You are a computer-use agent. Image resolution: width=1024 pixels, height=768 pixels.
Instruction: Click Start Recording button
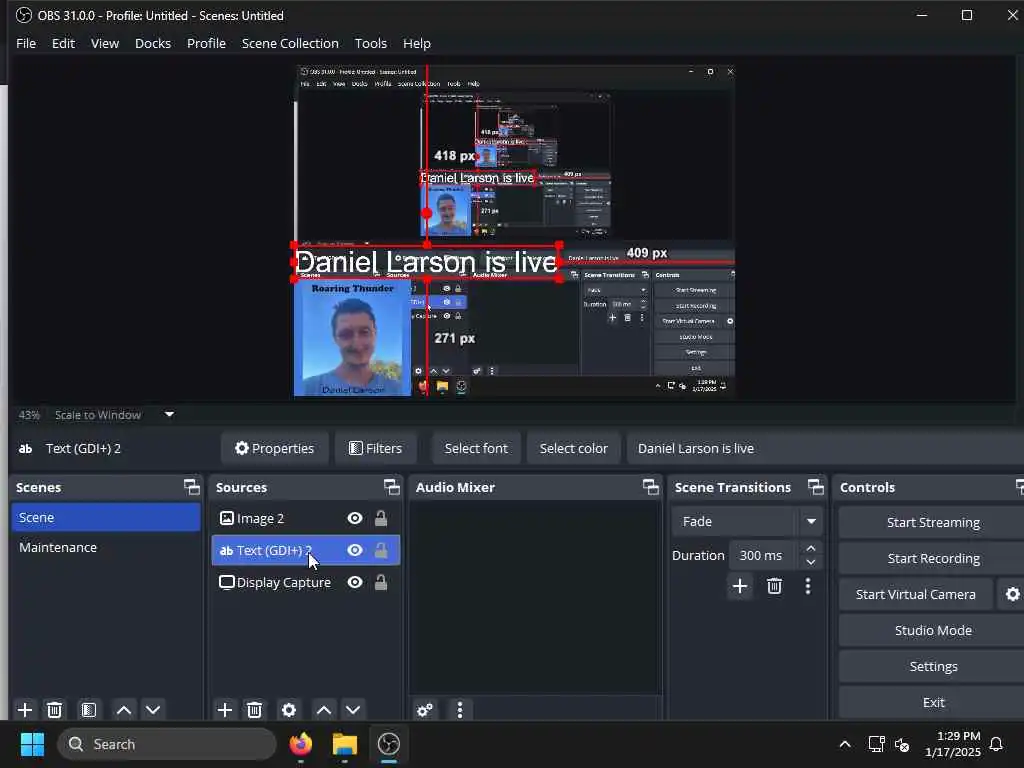(933, 558)
